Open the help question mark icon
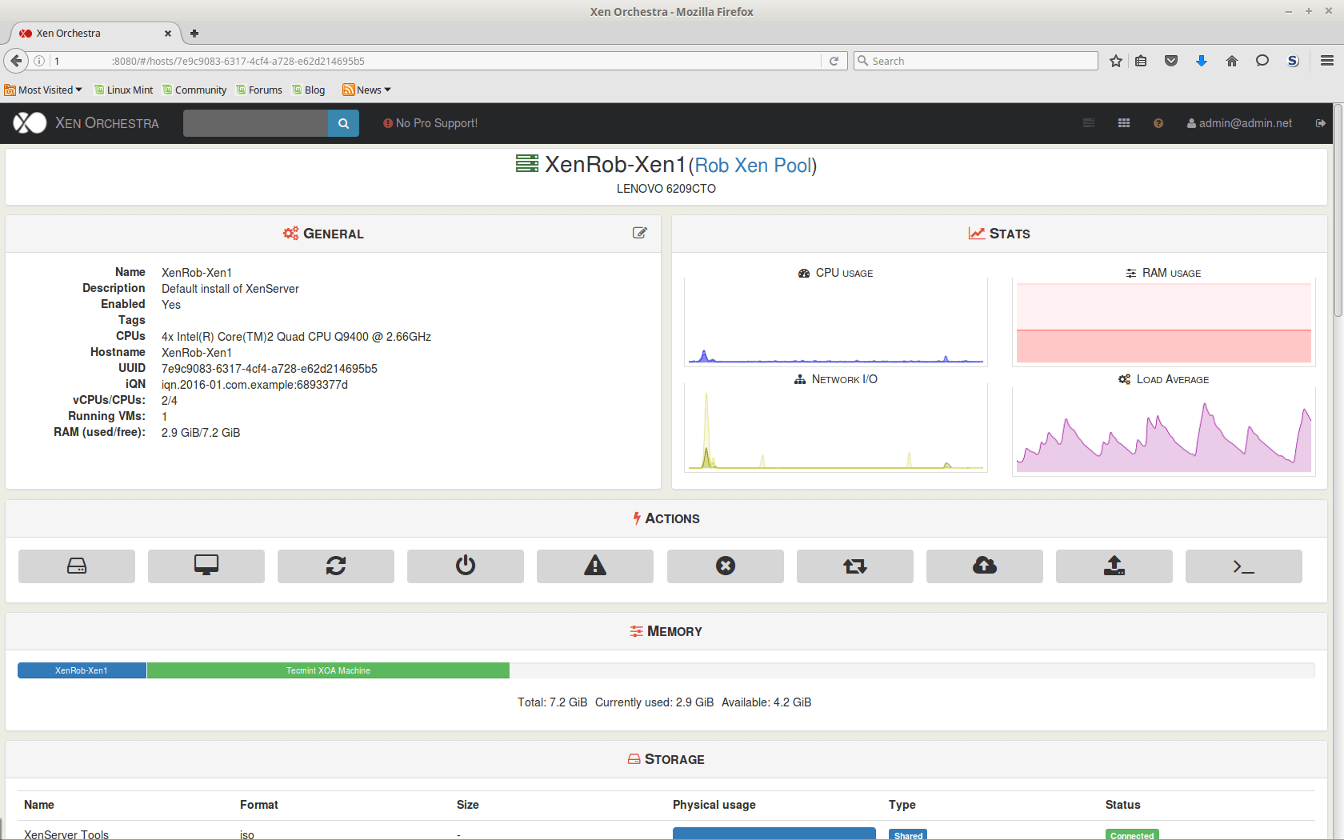Screen dimensions: 1344x840 pyautogui.click(x=1158, y=123)
